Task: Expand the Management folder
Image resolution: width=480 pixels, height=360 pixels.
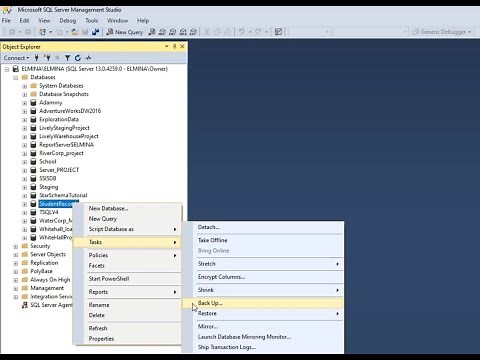Action: [16, 288]
